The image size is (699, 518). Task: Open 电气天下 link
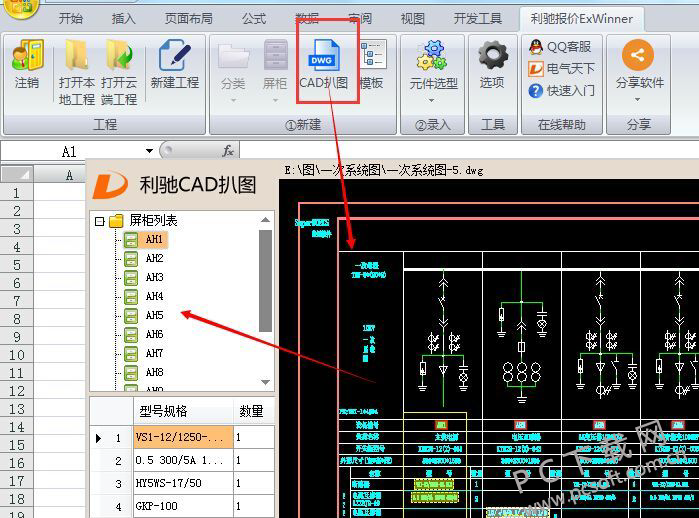click(561, 69)
